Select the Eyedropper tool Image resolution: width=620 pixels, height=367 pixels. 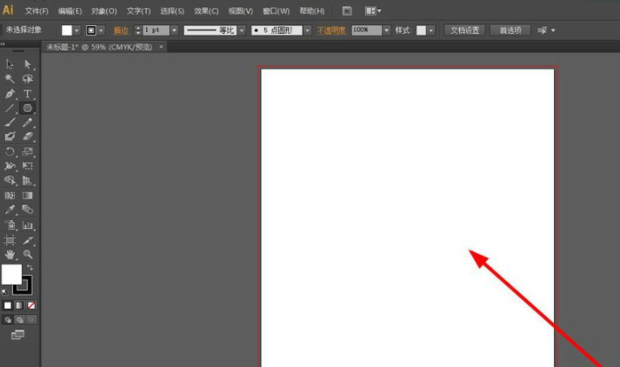point(10,210)
